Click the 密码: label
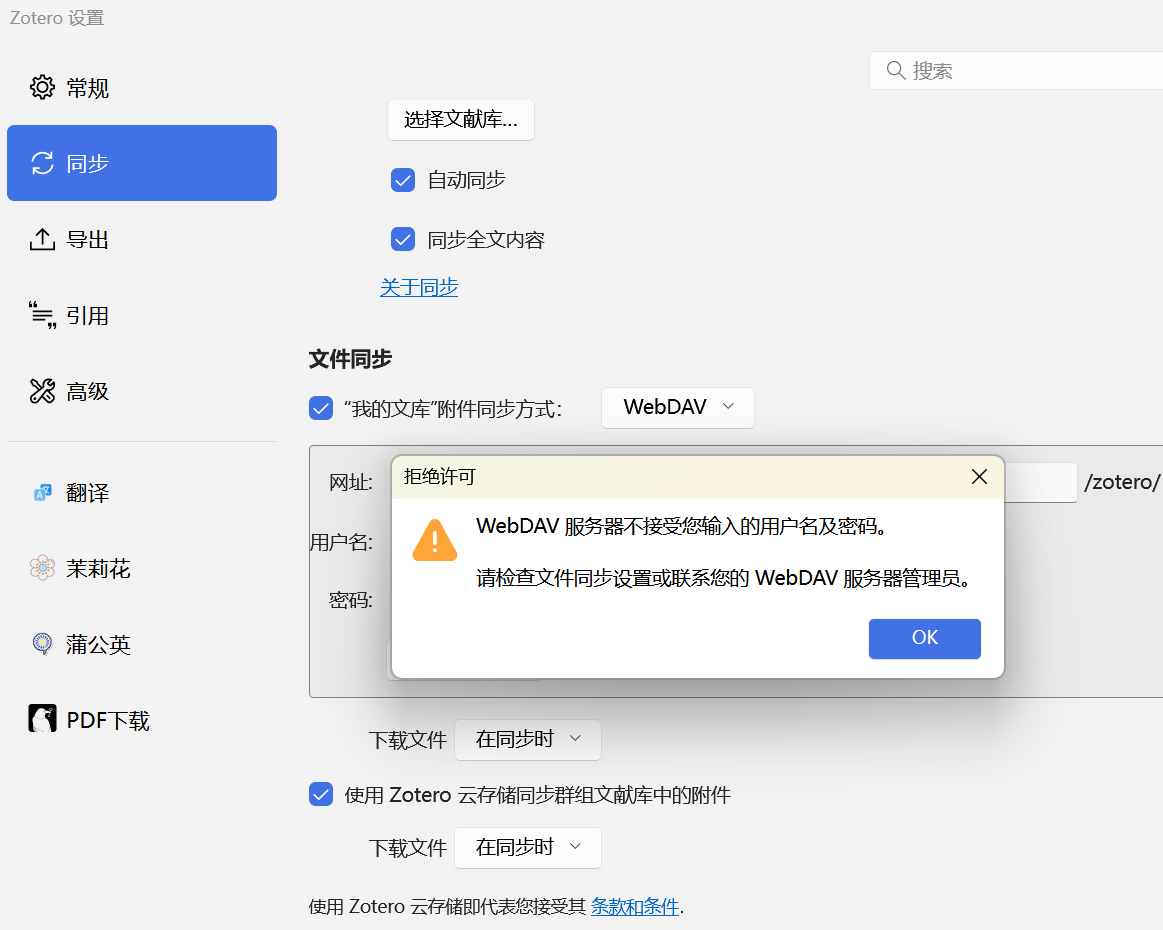The width and height of the screenshot is (1163, 930). pyautogui.click(x=351, y=600)
